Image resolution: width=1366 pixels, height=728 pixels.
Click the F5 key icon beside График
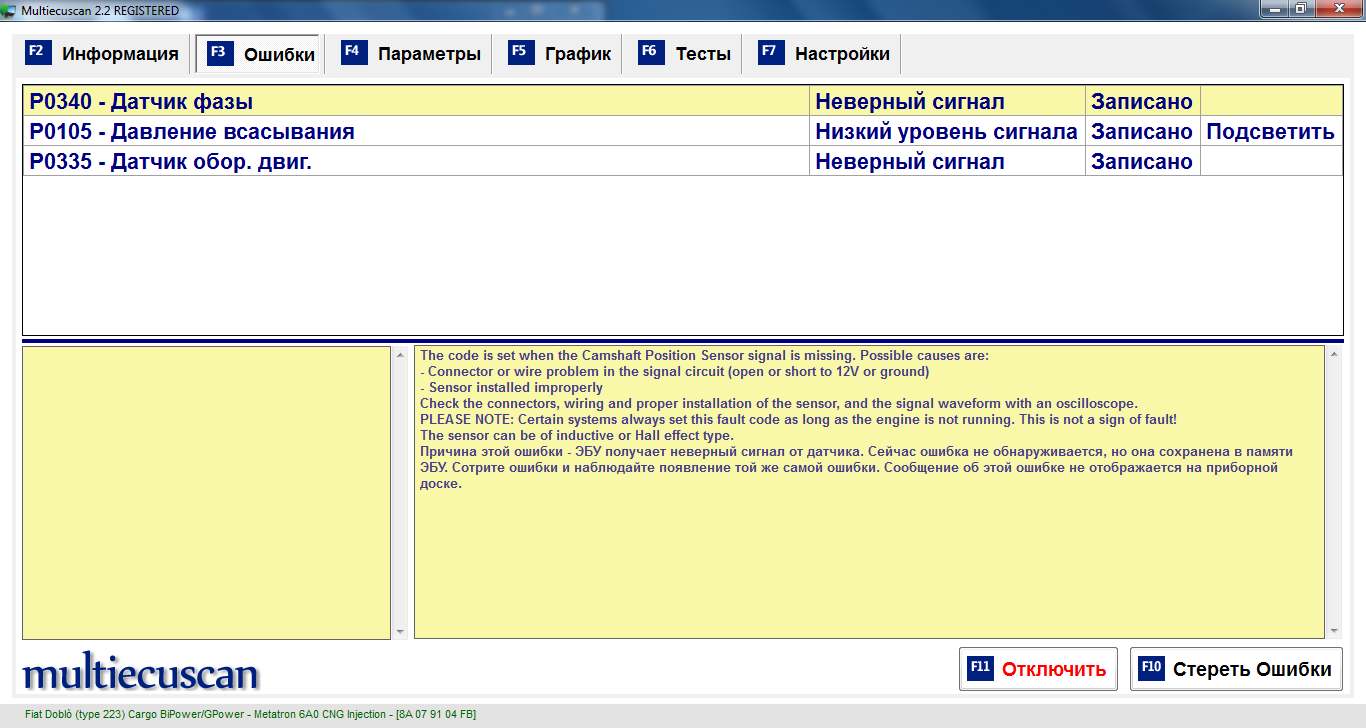point(521,53)
